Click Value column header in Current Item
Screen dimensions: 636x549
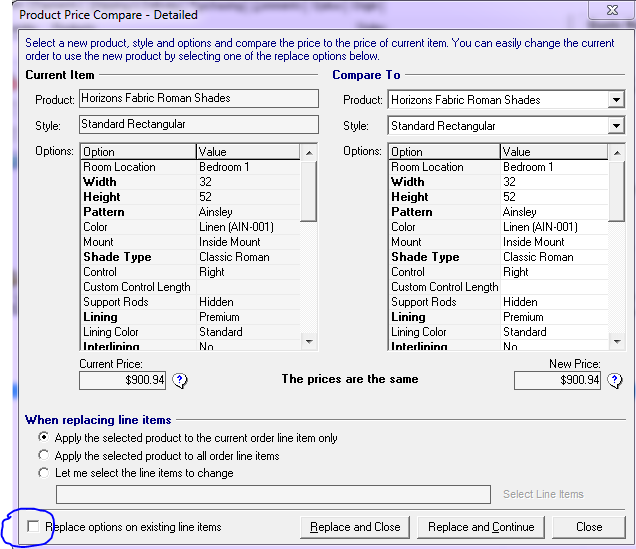pyautogui.click(x=248, y=152)
